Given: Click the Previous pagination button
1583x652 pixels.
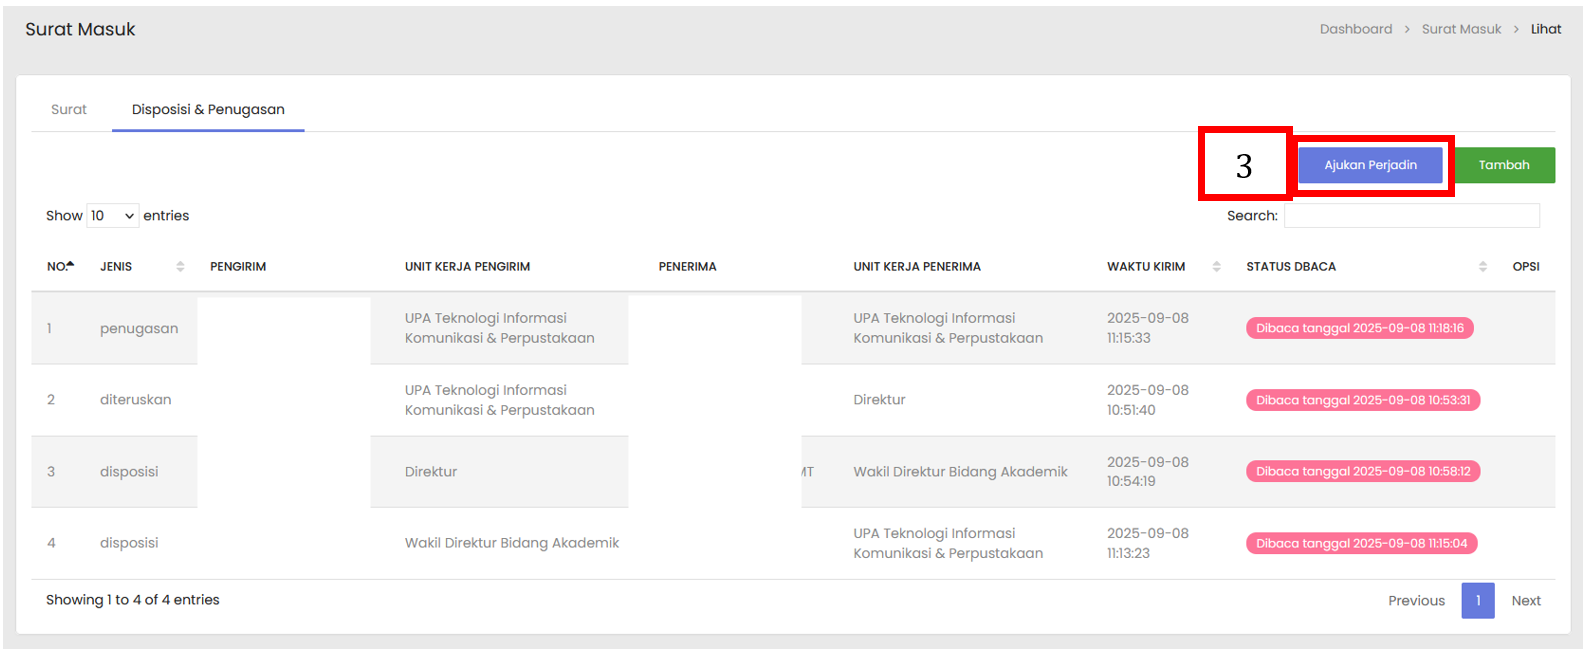Looking at the screenshot, I should tap(1416, 600).
